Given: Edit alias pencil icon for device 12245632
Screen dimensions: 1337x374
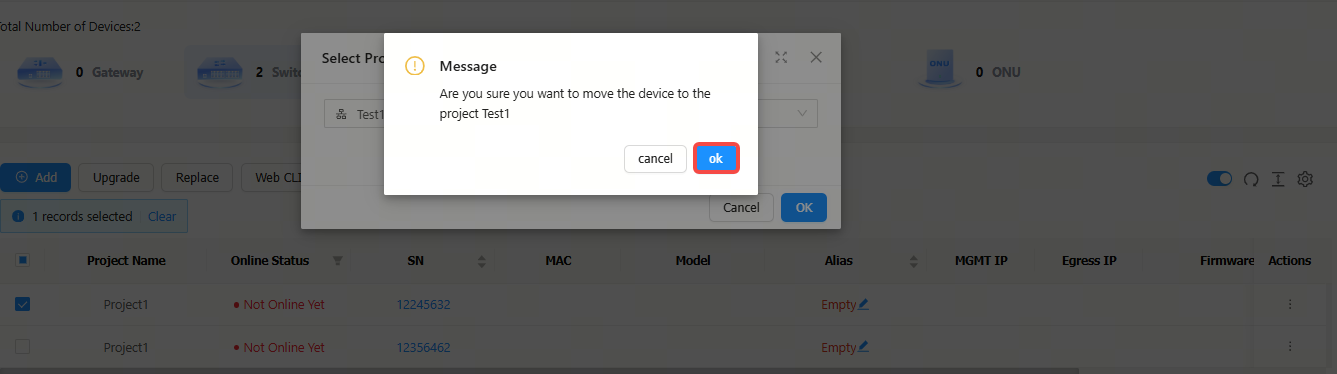Looking at the screenshot, I should click(x=863, y=304).
